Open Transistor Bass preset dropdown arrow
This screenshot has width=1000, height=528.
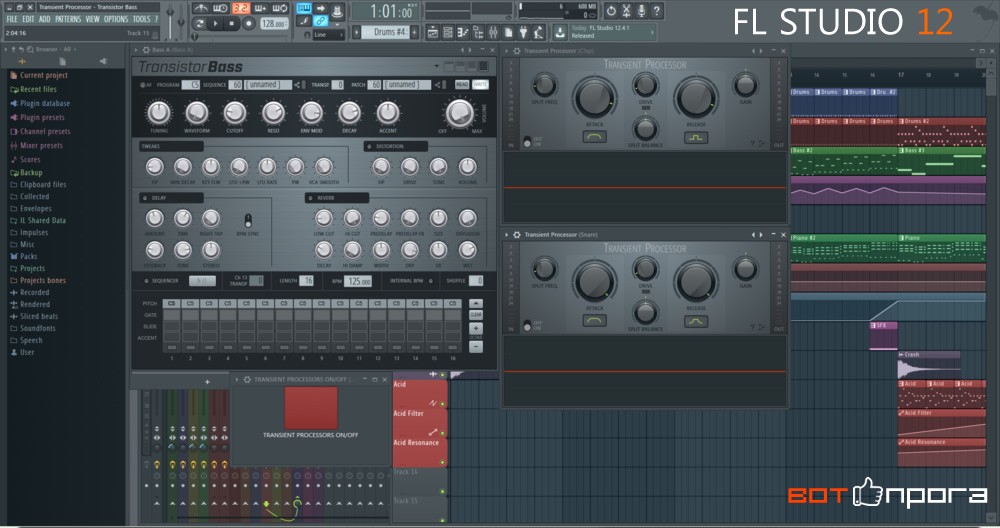437,66
